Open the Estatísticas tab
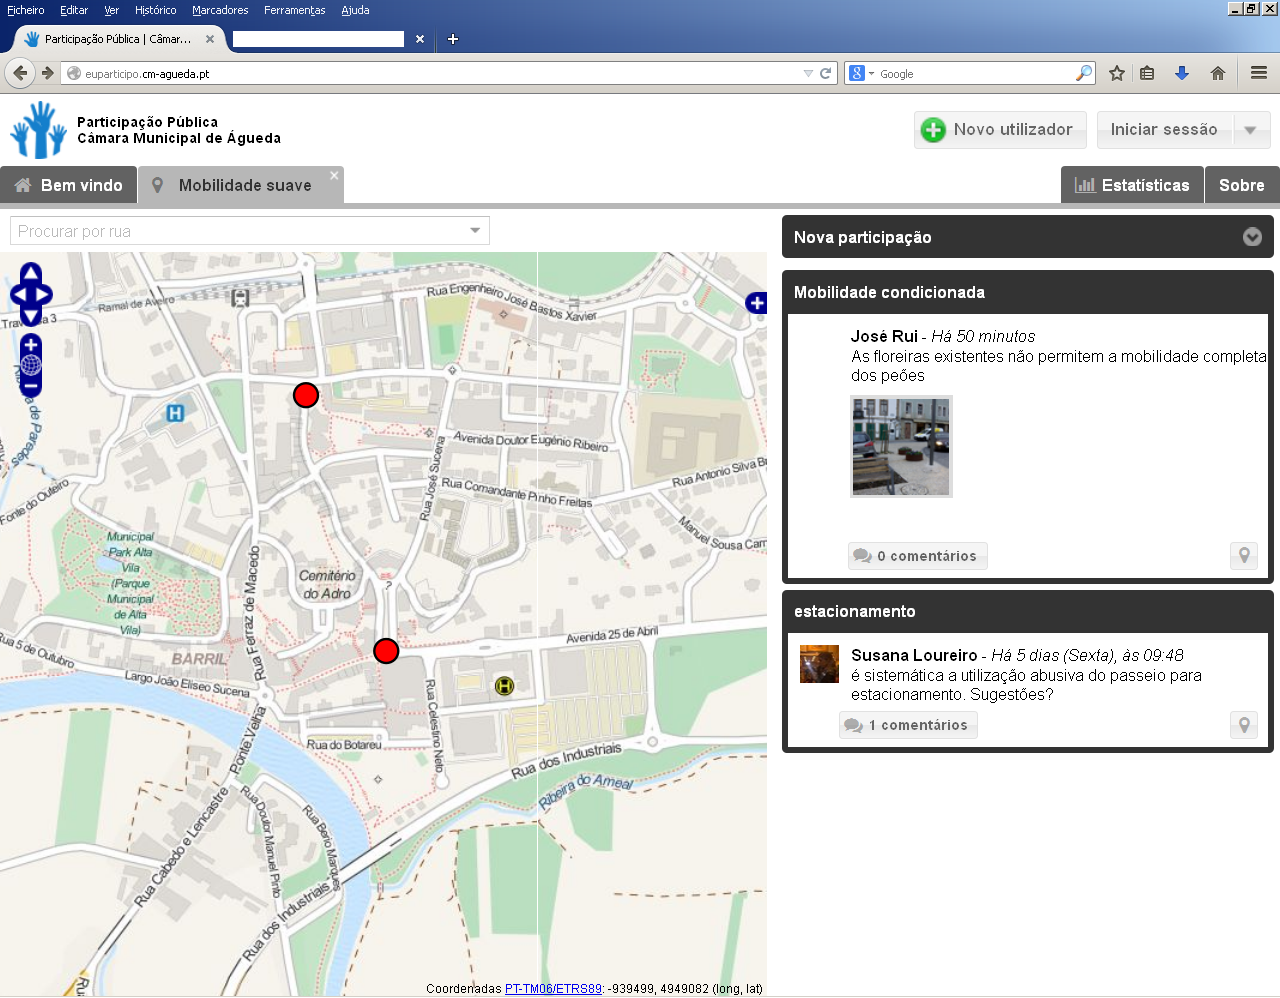The width and height of the screenshot is (1280, 998). click(x=1132, y=185)
